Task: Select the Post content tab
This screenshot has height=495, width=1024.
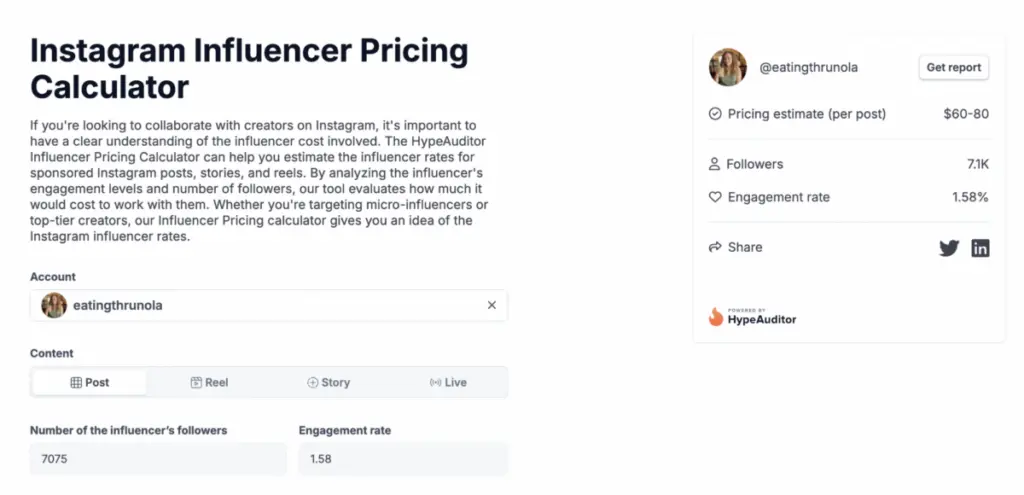Action: (90, 382)
